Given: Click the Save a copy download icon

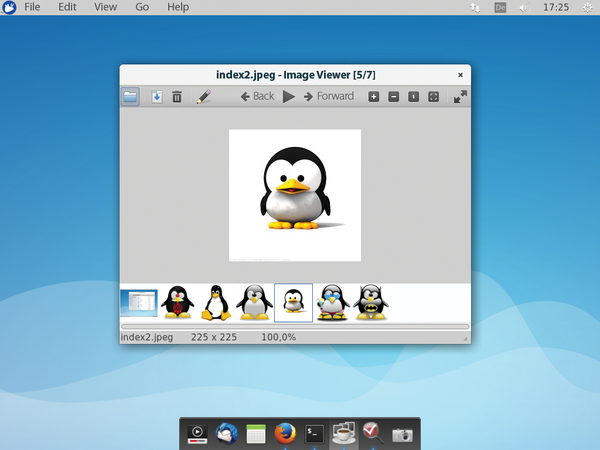Looking at the screenshot, I should coord(157,96).
